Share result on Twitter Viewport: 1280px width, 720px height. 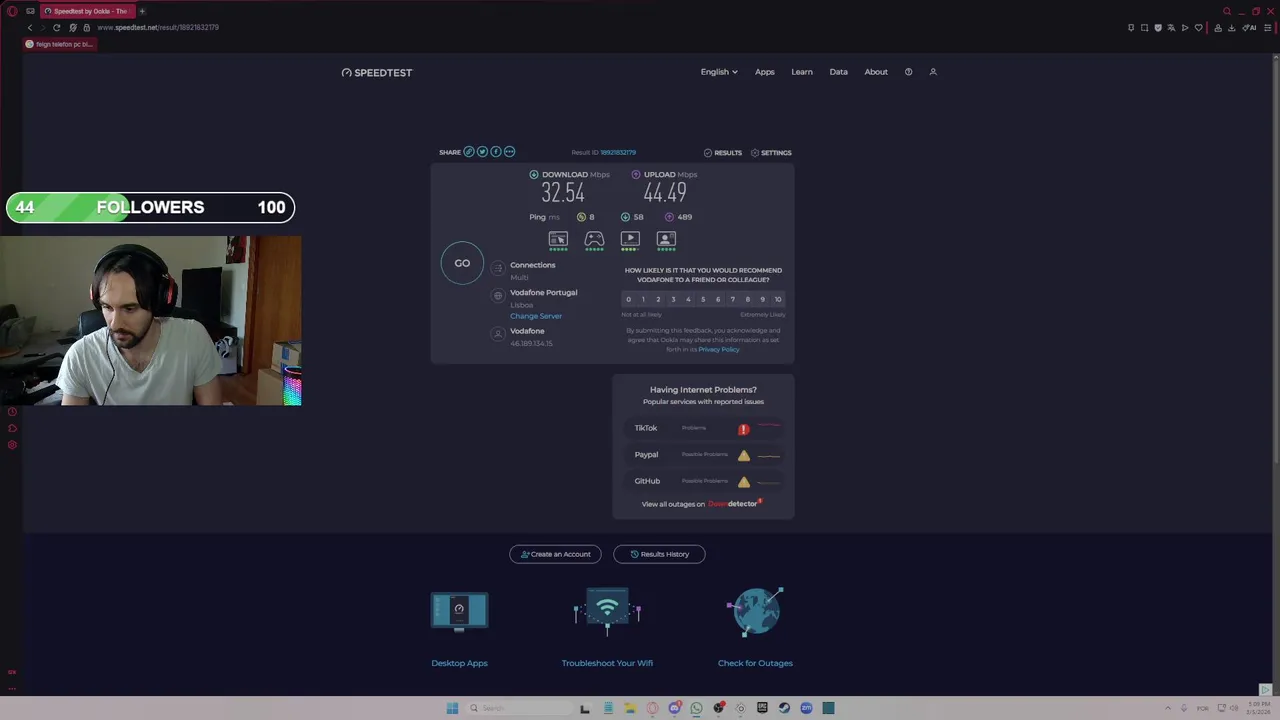(482, 152)
